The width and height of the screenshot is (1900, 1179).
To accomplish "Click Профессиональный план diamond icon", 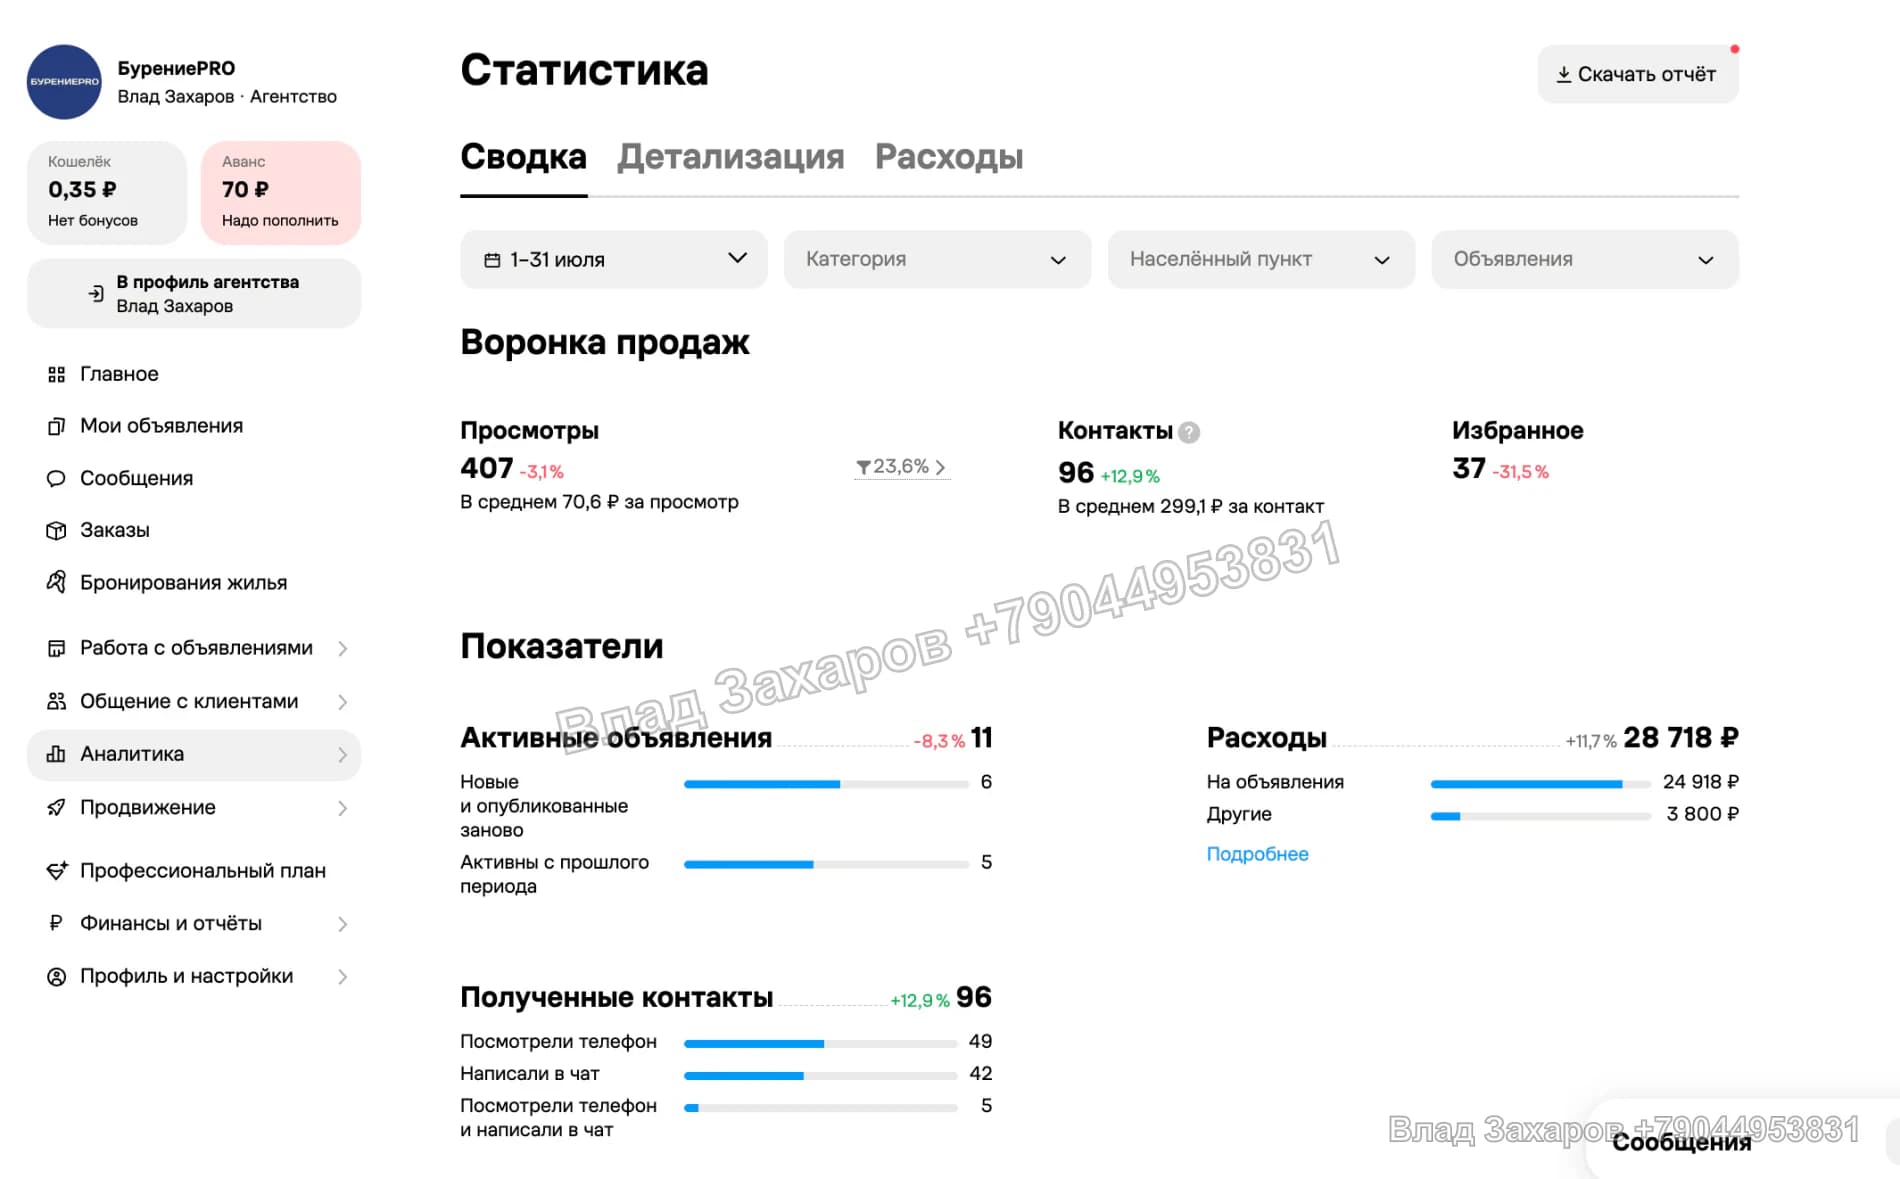I will [x=57, y=870].
